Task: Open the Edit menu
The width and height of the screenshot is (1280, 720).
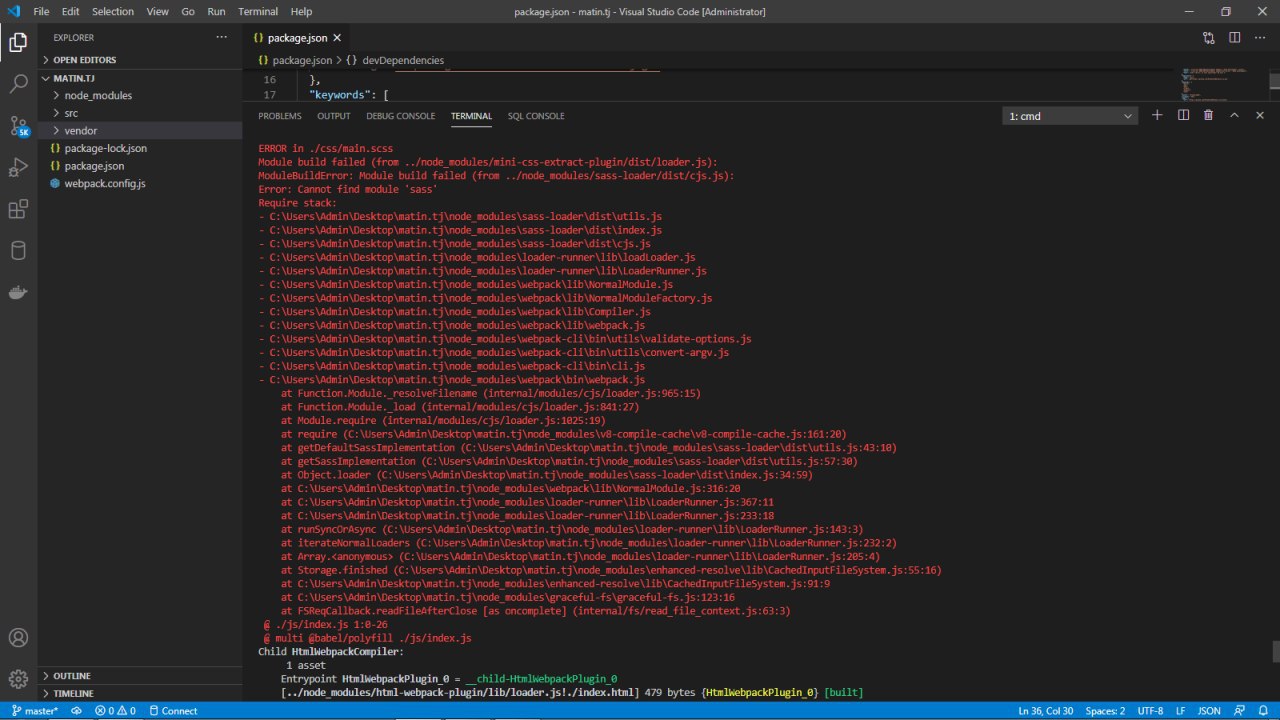Action: 70,12
